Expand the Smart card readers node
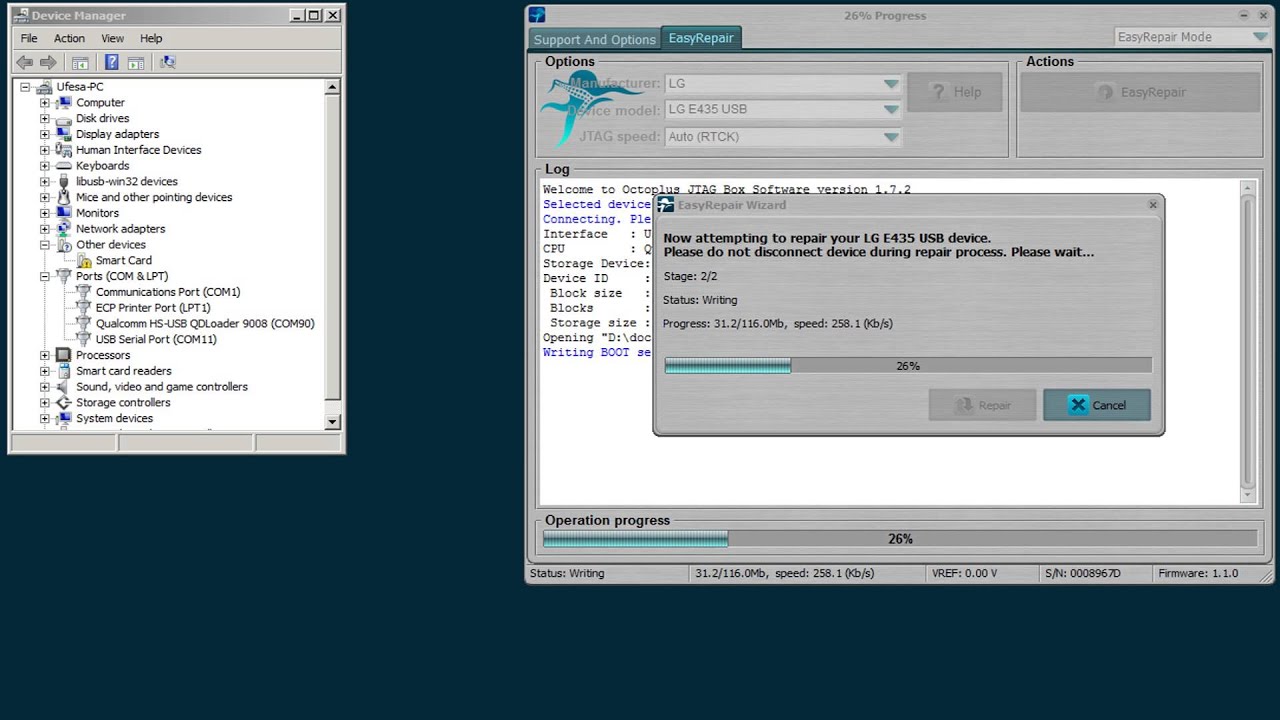 pos(44,371)
